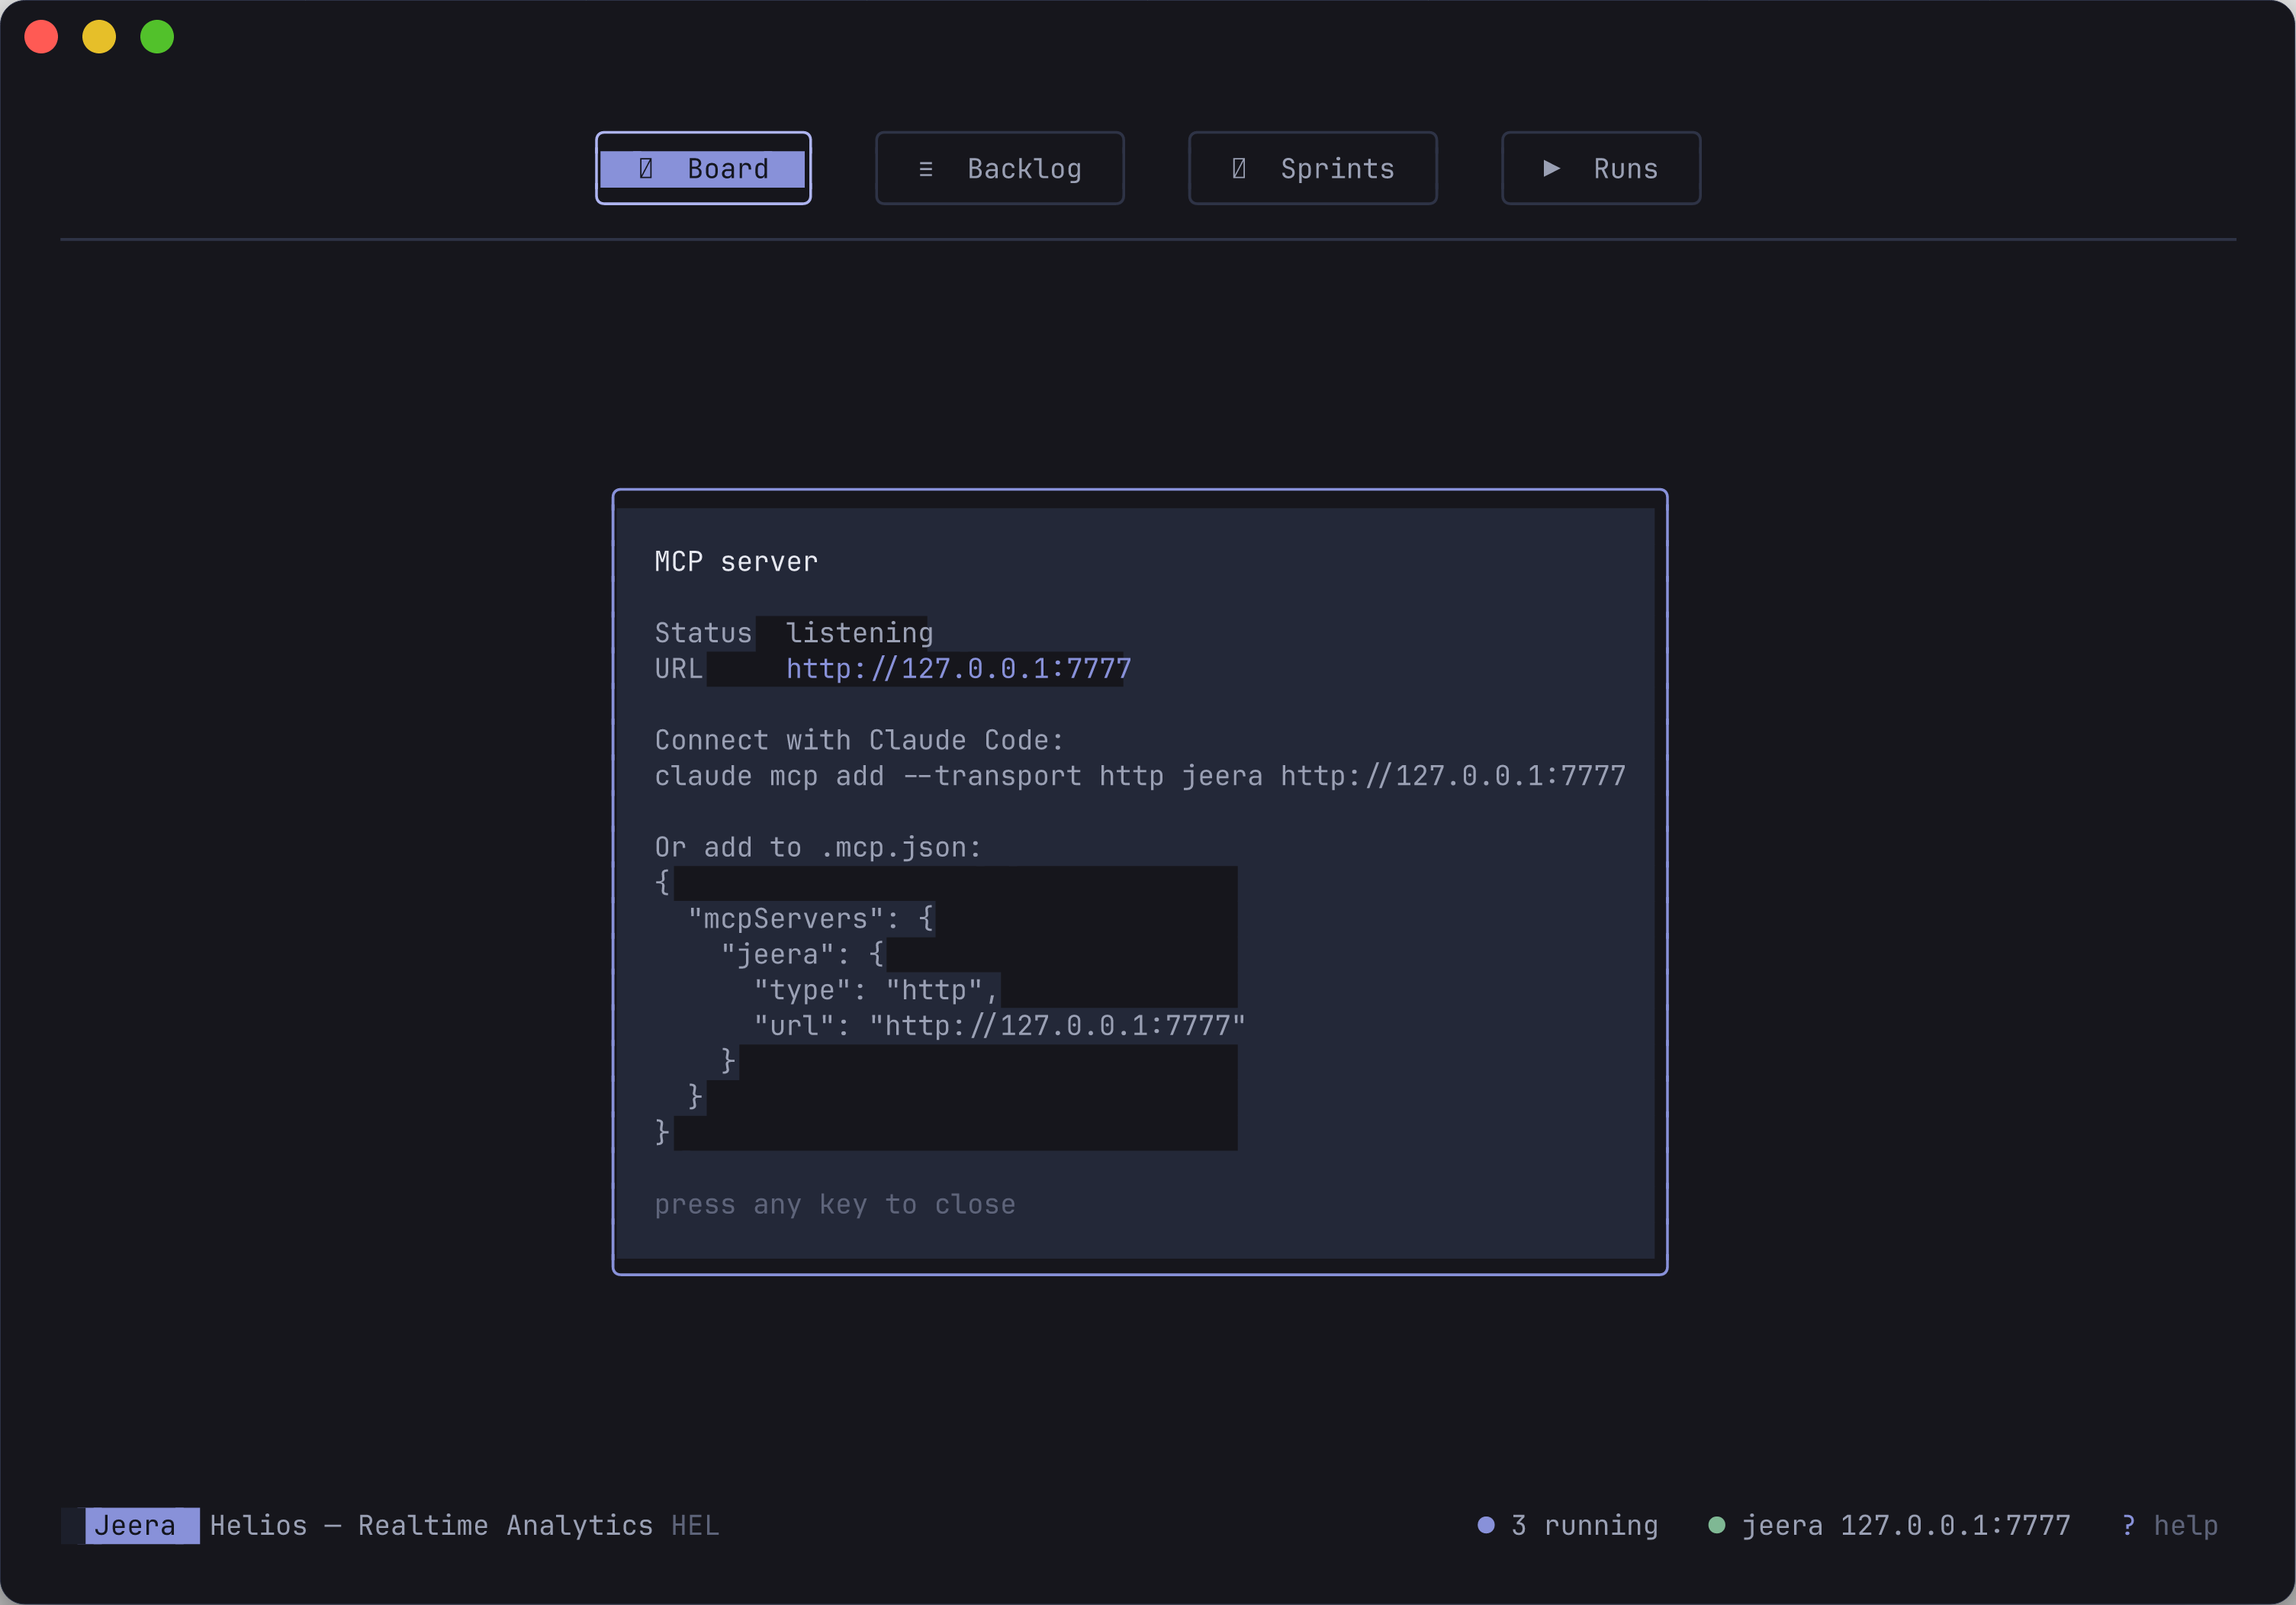
Task: Click the 'Or add to .mcp.json:' line
Action: click(818, 847)
